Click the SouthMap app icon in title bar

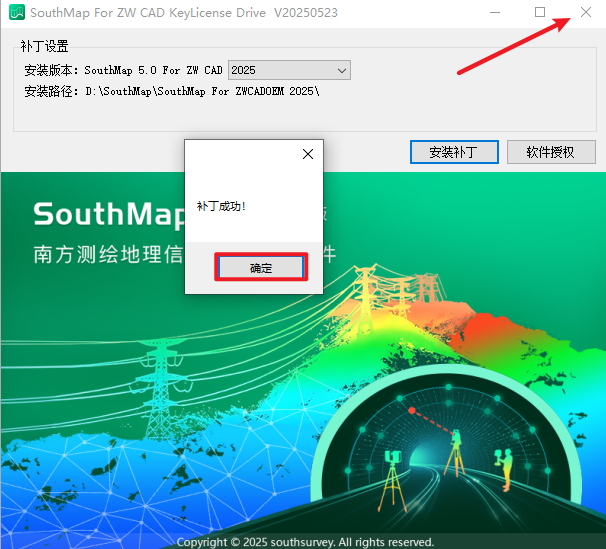pyautogui.click(x=17, y=12)
